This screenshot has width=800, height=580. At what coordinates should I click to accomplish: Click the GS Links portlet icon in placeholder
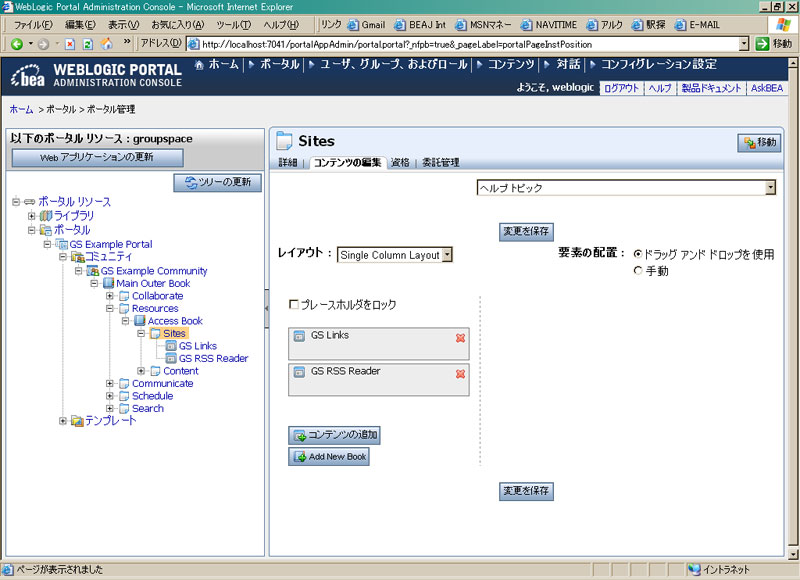299,336
